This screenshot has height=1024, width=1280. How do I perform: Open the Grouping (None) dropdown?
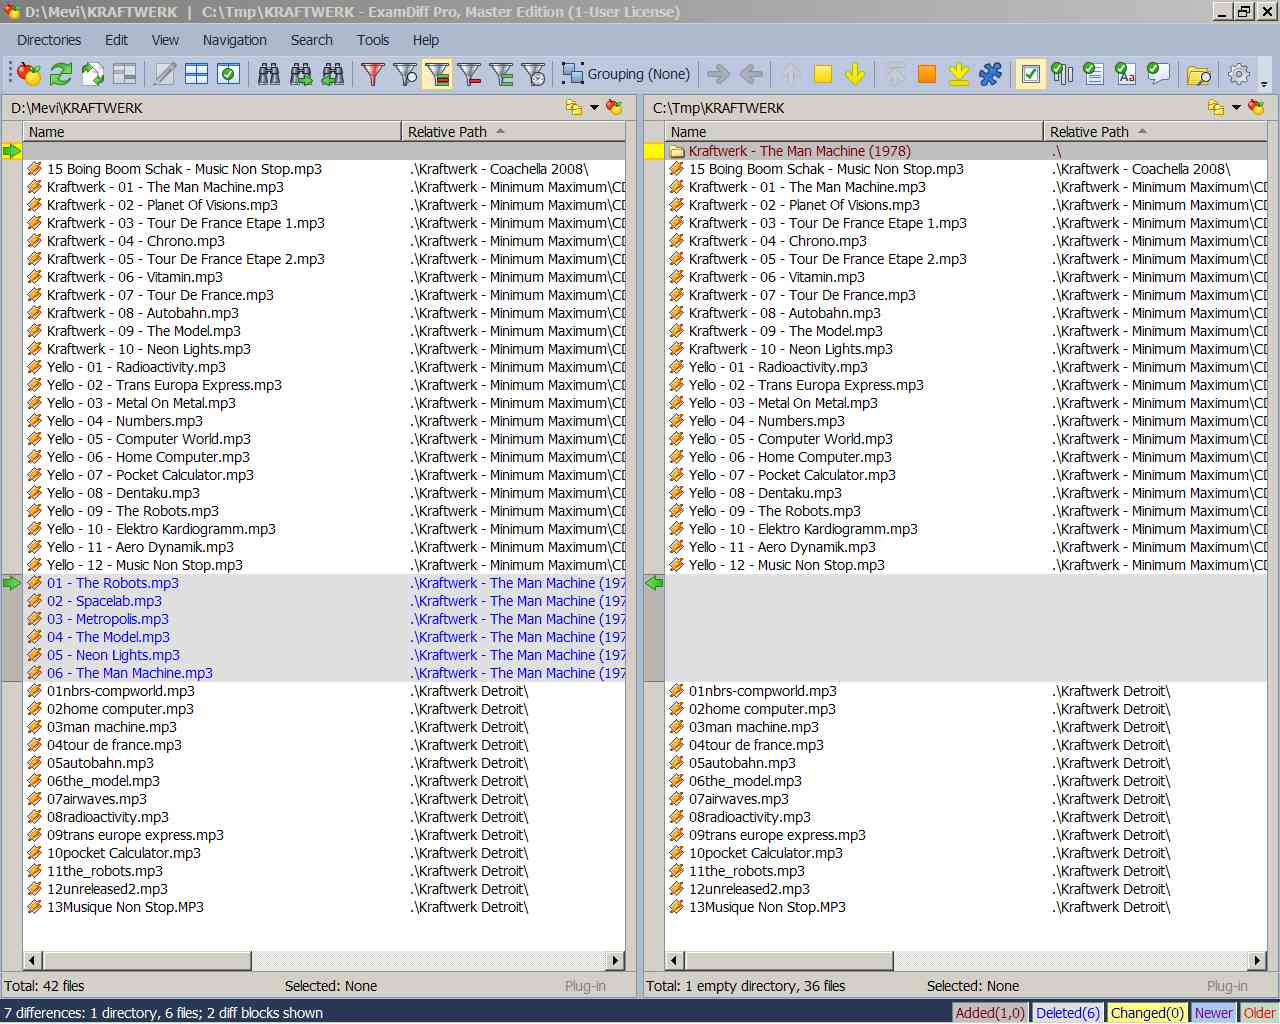[627, 74]
